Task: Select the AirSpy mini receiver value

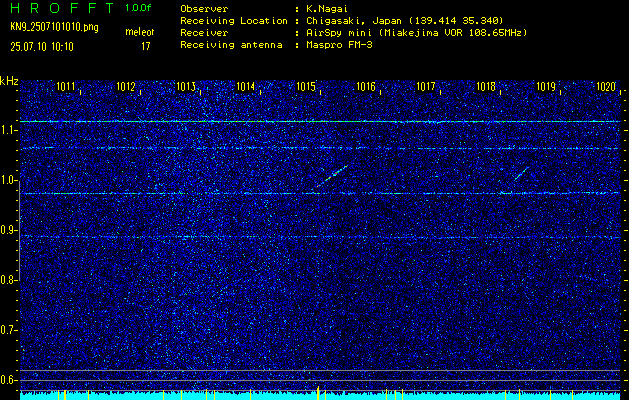Action: coord(417,32)
